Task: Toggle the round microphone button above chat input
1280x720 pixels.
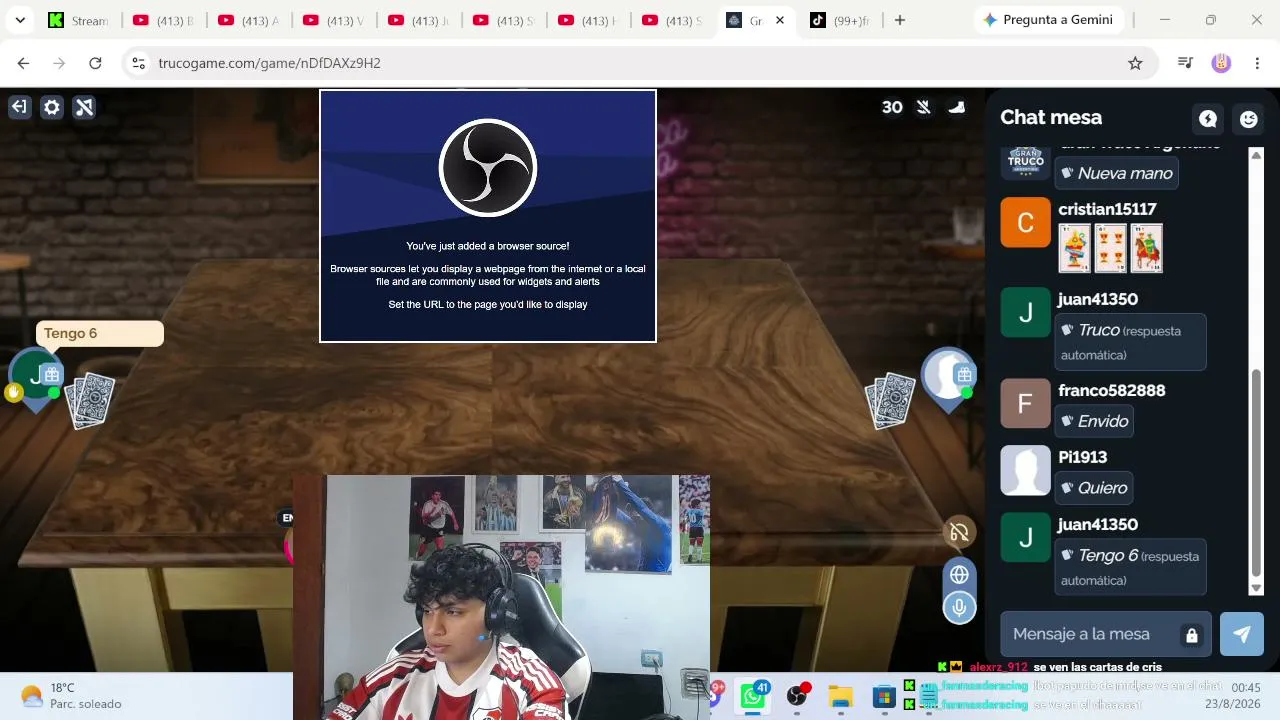Action: (959, 607)
